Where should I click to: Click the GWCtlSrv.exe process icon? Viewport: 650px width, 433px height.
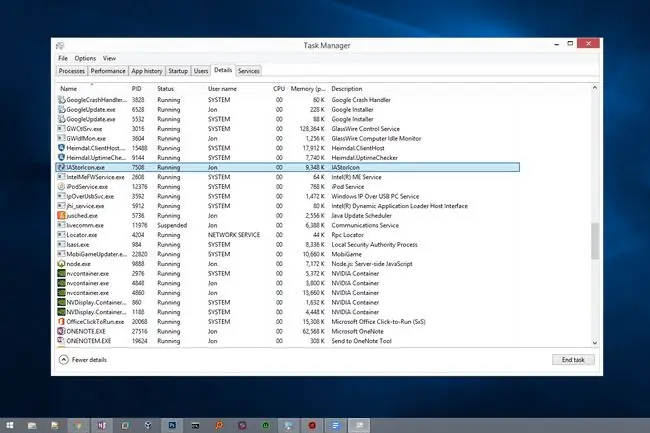tap(61, 129)
